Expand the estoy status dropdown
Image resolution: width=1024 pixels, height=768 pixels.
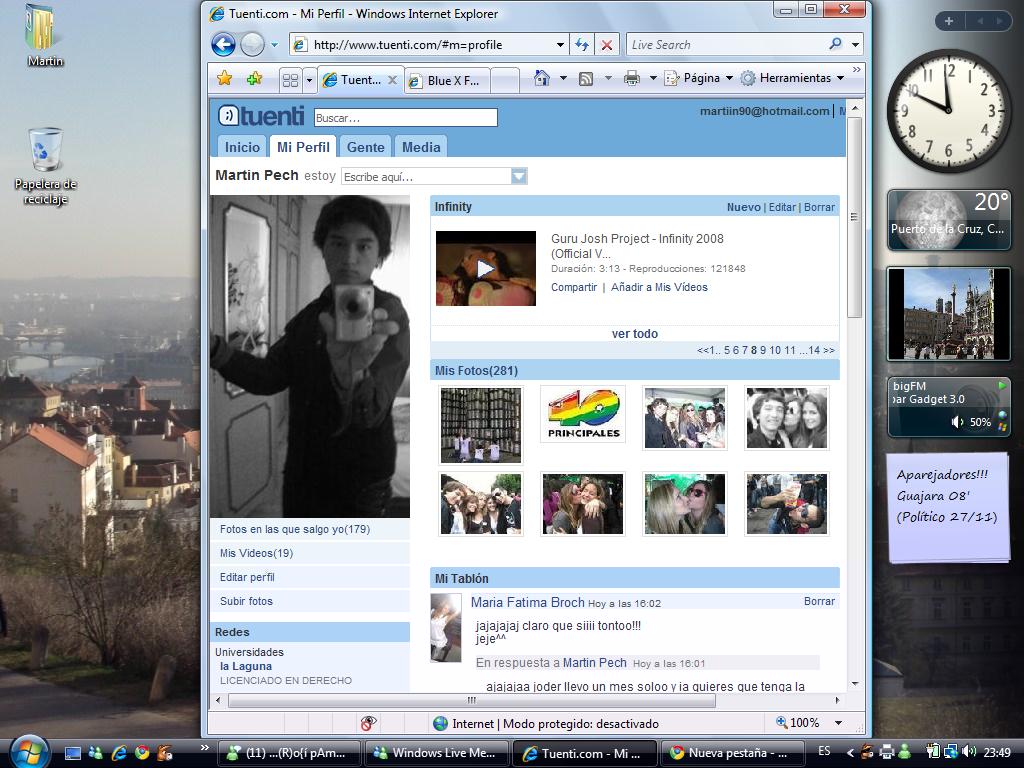pos(518,176)
